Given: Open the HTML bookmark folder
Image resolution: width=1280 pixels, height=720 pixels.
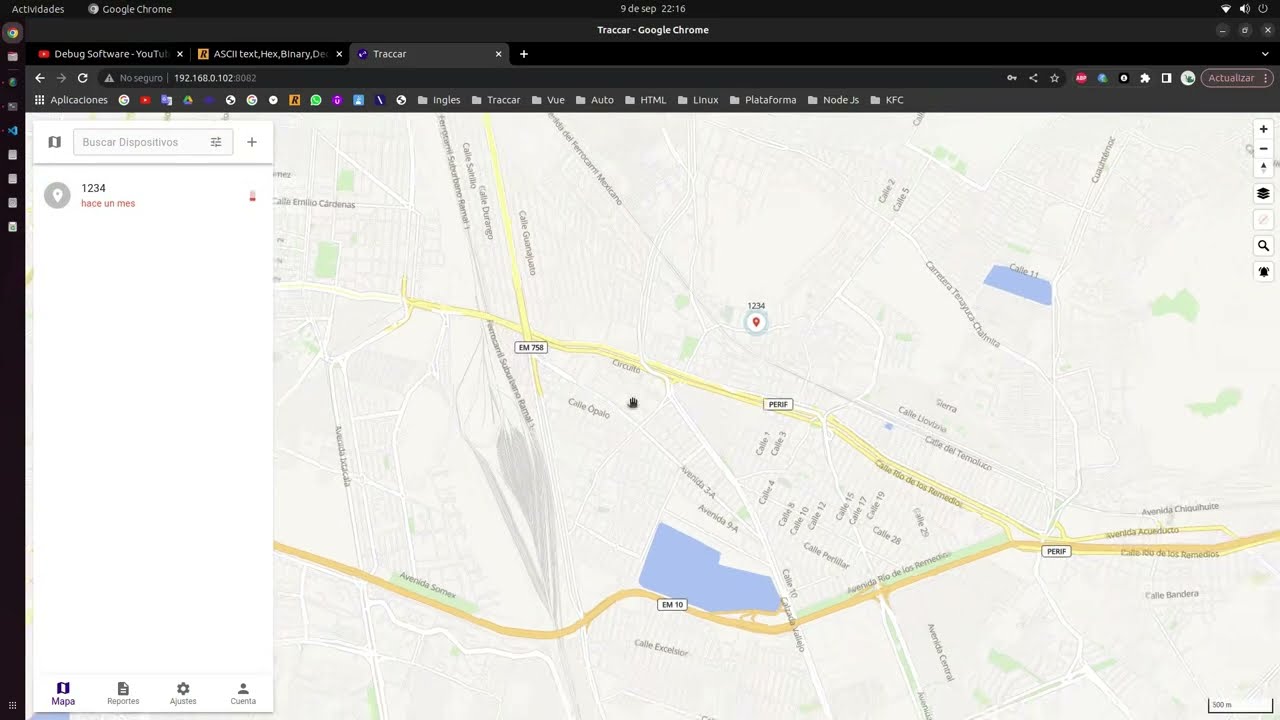Looking at the screenshot, I should [x=645, y=100].
